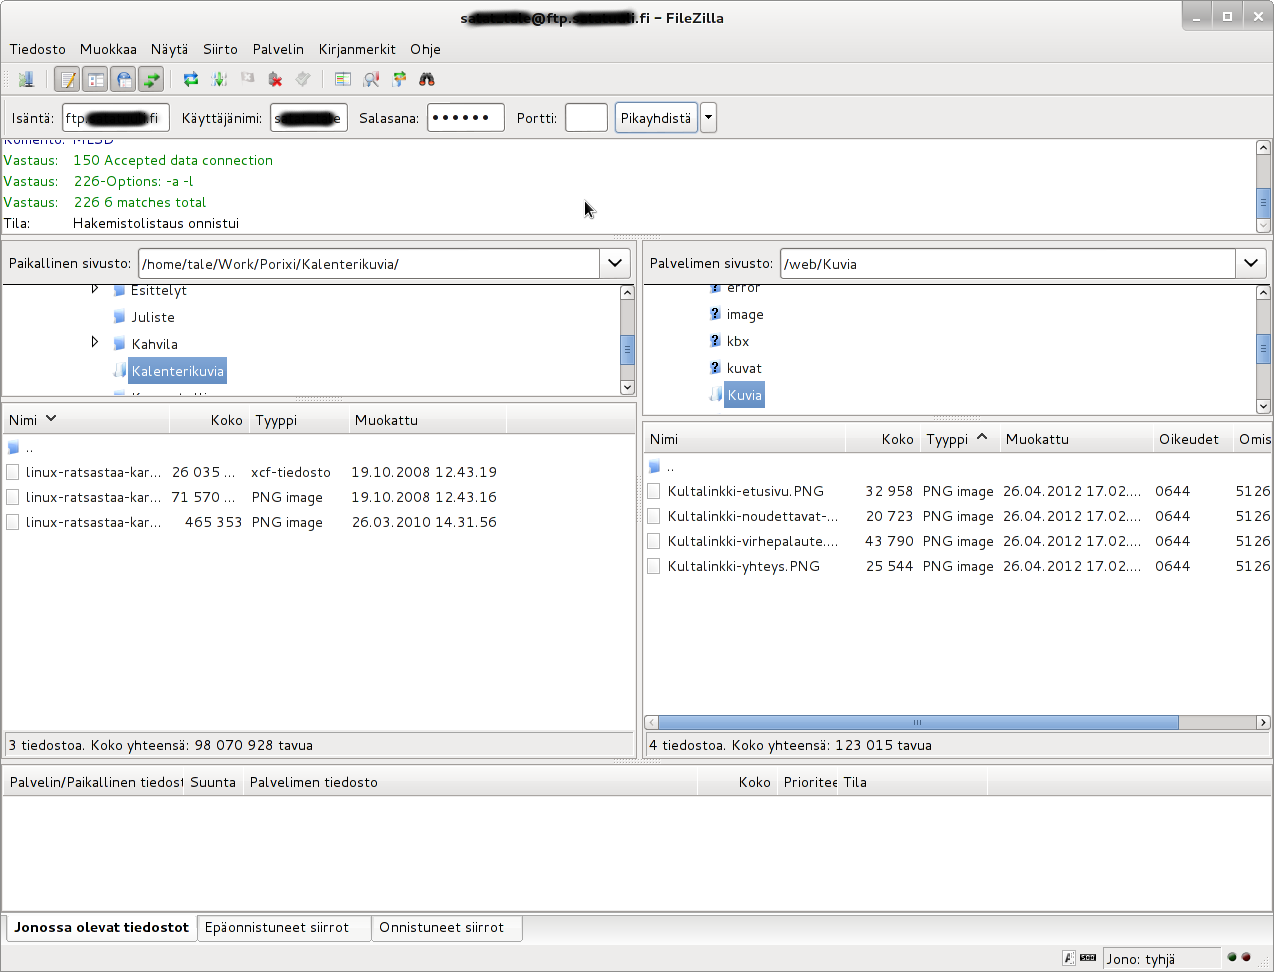Open the directory listing filters dialog

343,79
